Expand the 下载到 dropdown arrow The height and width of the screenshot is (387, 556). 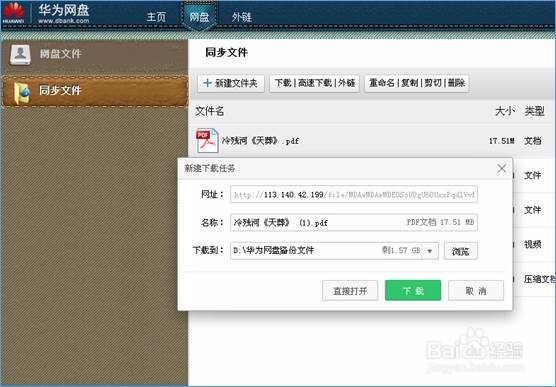point(430,251)
